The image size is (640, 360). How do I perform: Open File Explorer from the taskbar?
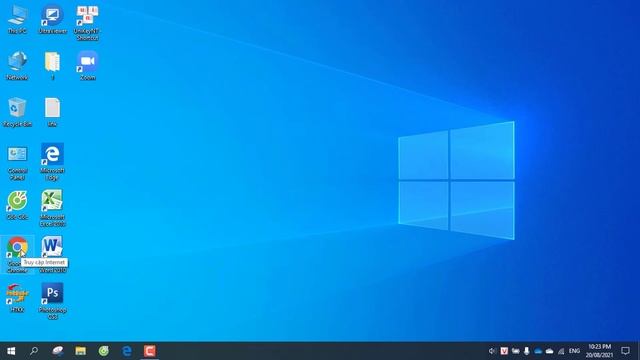point(80,351)
